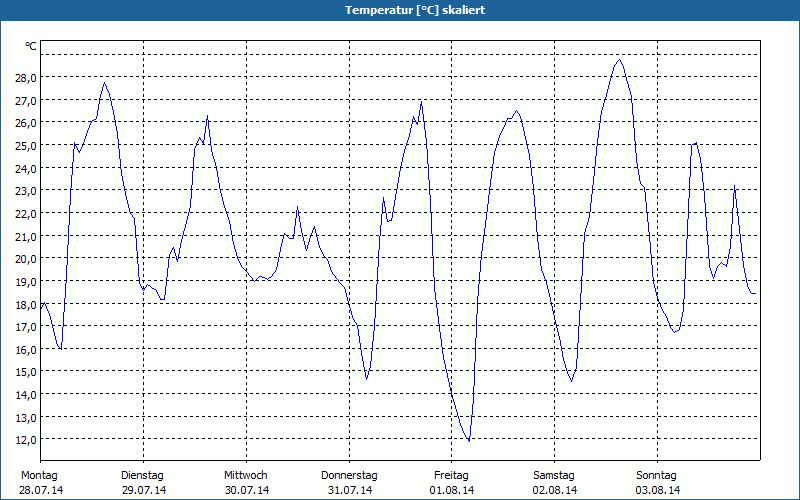Select the 28,0 y-axis value
The width and height of the screenshot is (800, 500).
click(26, 78)
